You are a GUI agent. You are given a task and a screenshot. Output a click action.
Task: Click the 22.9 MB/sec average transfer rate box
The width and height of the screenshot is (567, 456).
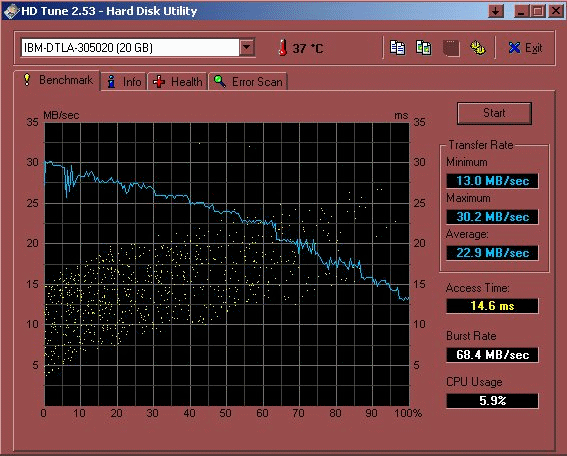492,252
